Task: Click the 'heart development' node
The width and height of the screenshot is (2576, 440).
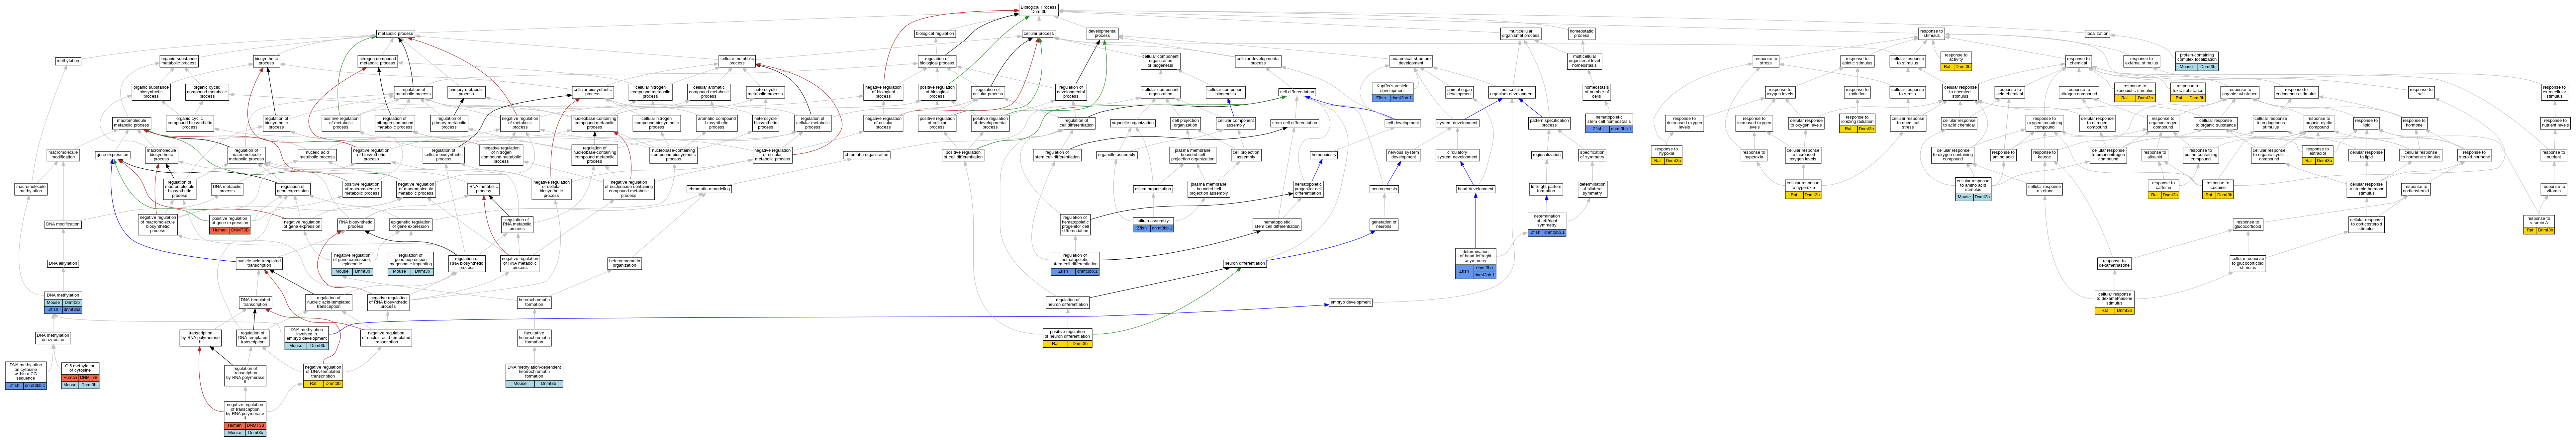Action: (x=1475, y=189)
